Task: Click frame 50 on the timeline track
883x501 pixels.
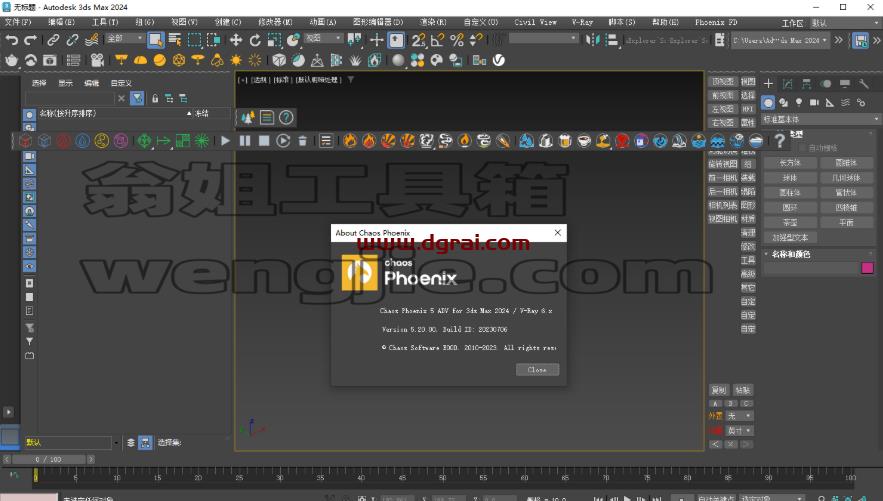Action: tap(442, 477)
